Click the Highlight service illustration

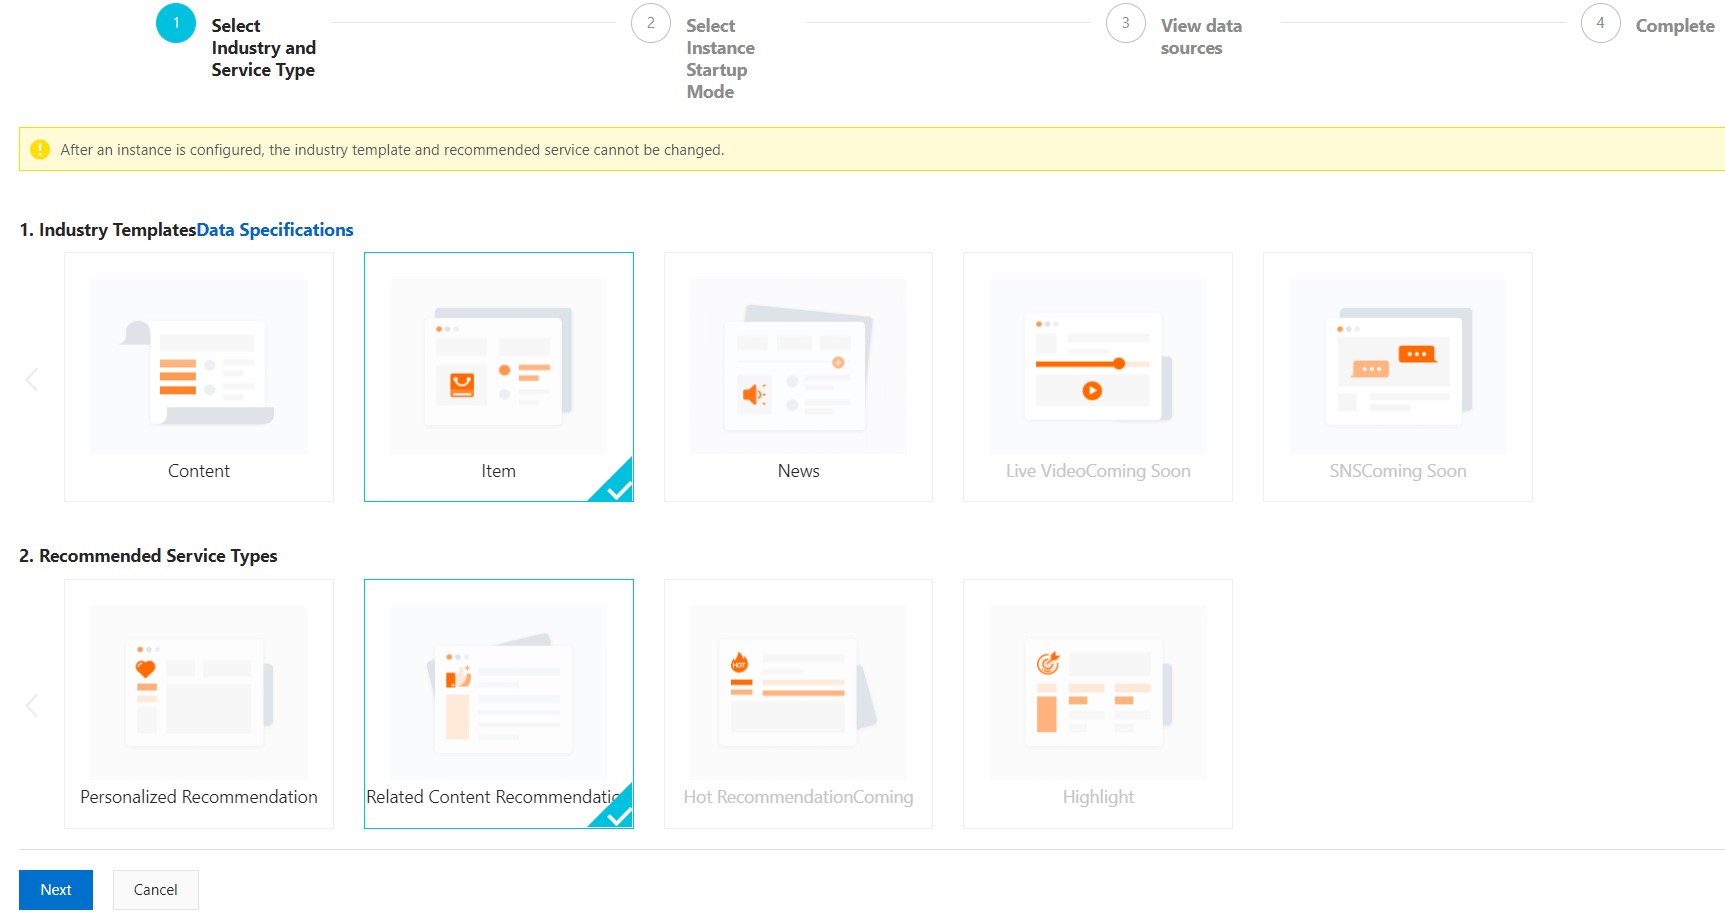click(x=1098, y=692)
